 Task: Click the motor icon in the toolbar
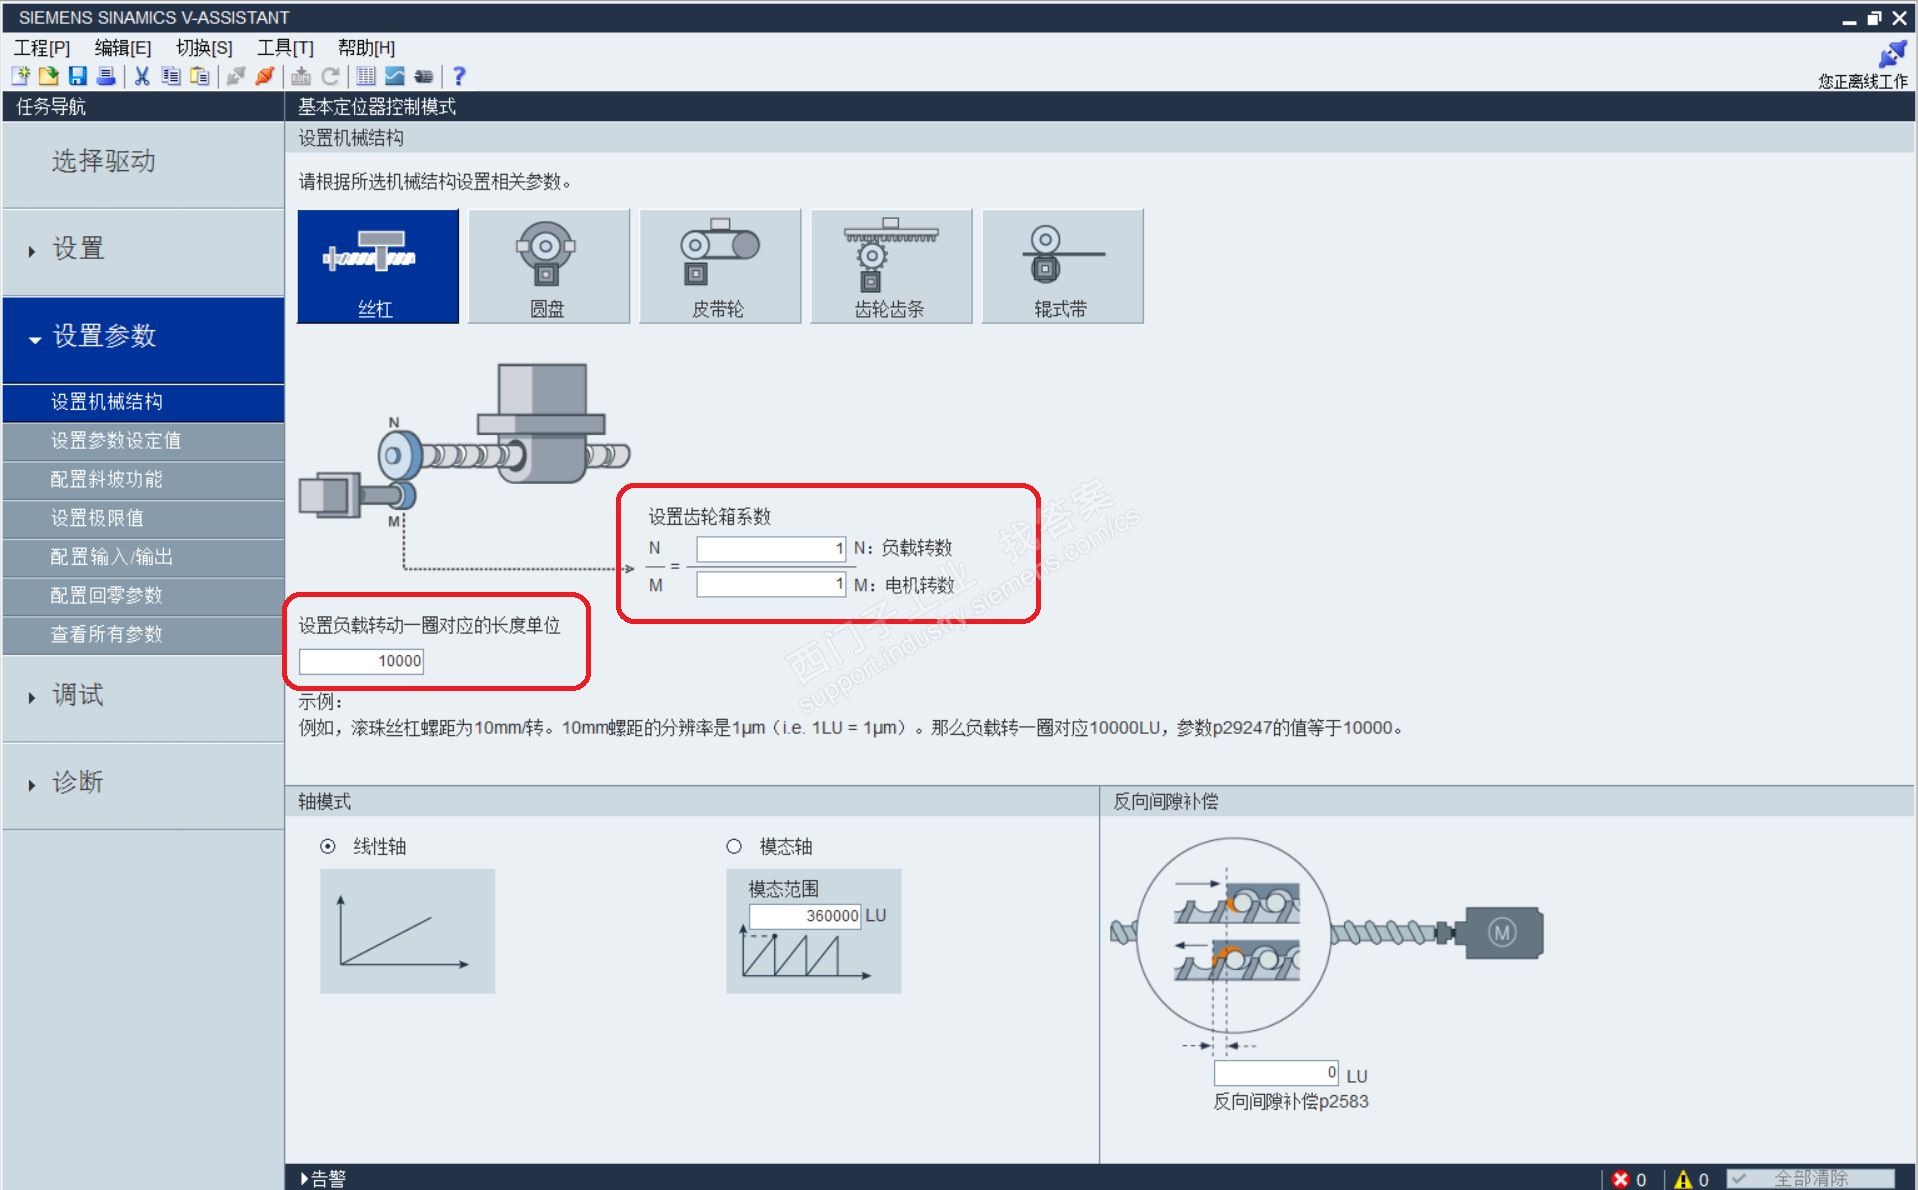pos(424,76)
